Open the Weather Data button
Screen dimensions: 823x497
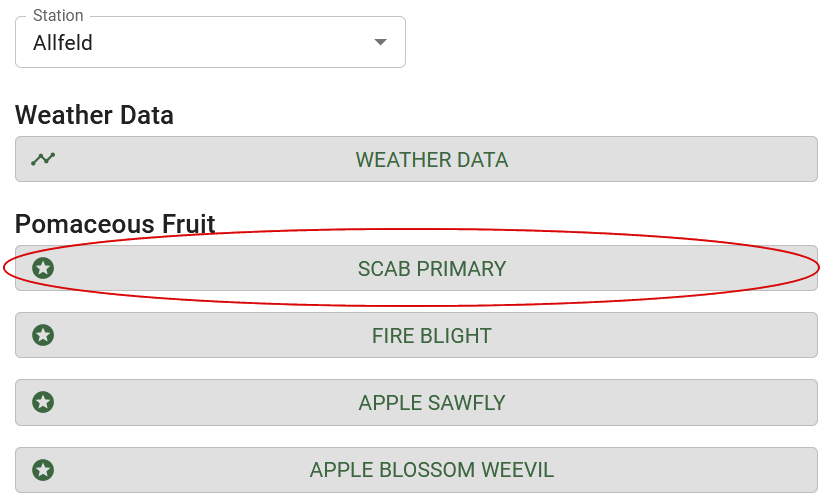416,159
